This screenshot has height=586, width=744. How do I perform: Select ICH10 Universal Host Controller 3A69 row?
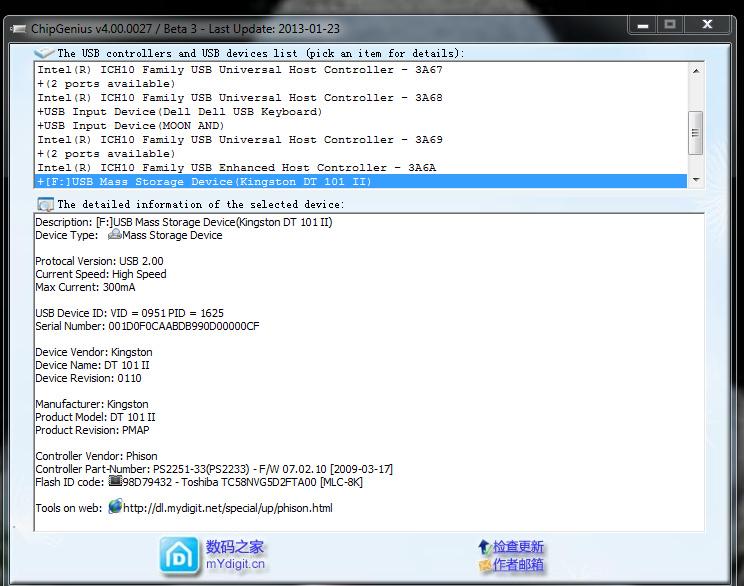click(x=361, y=140)
